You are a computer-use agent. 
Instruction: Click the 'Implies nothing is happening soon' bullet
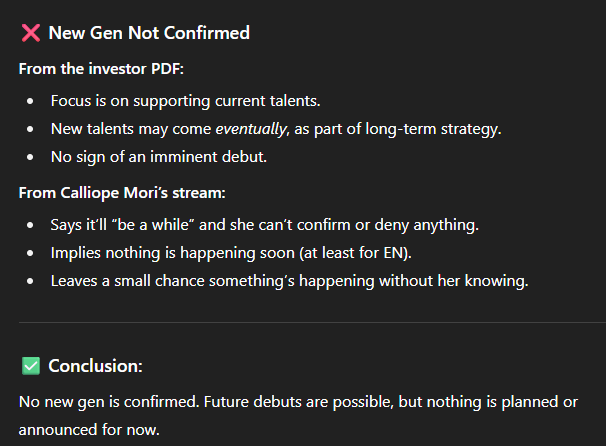[x=231, y=253]
